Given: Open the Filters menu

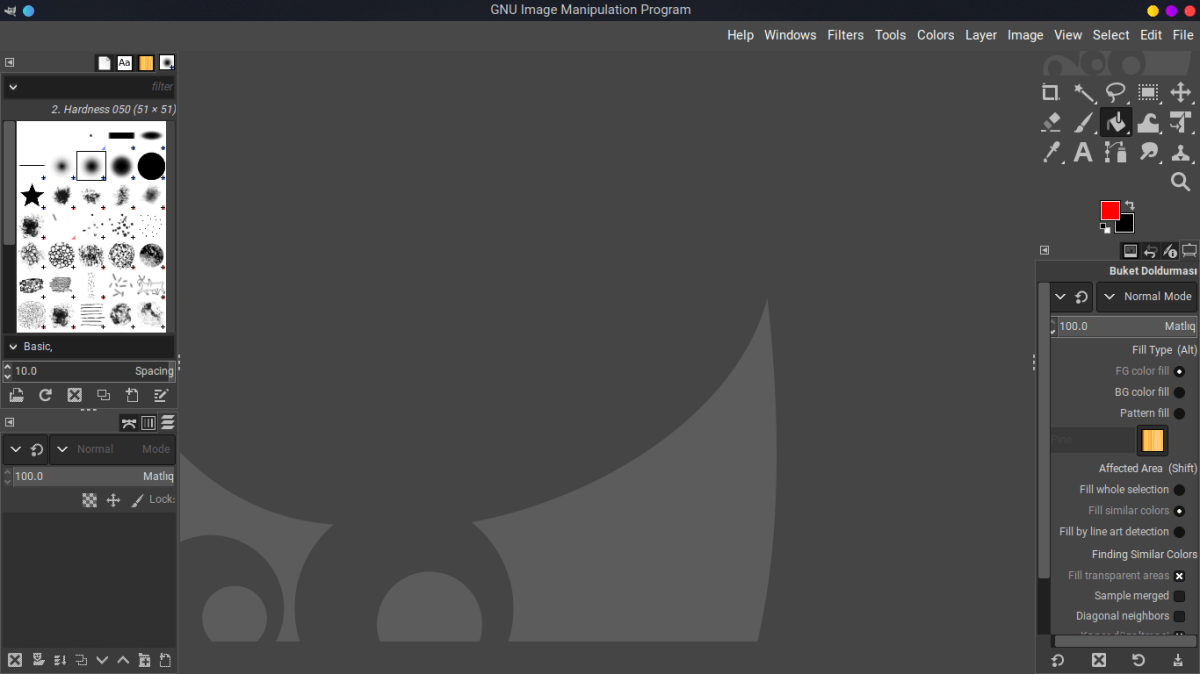Looking at the screenshot, I should click(x=845, y=34).
